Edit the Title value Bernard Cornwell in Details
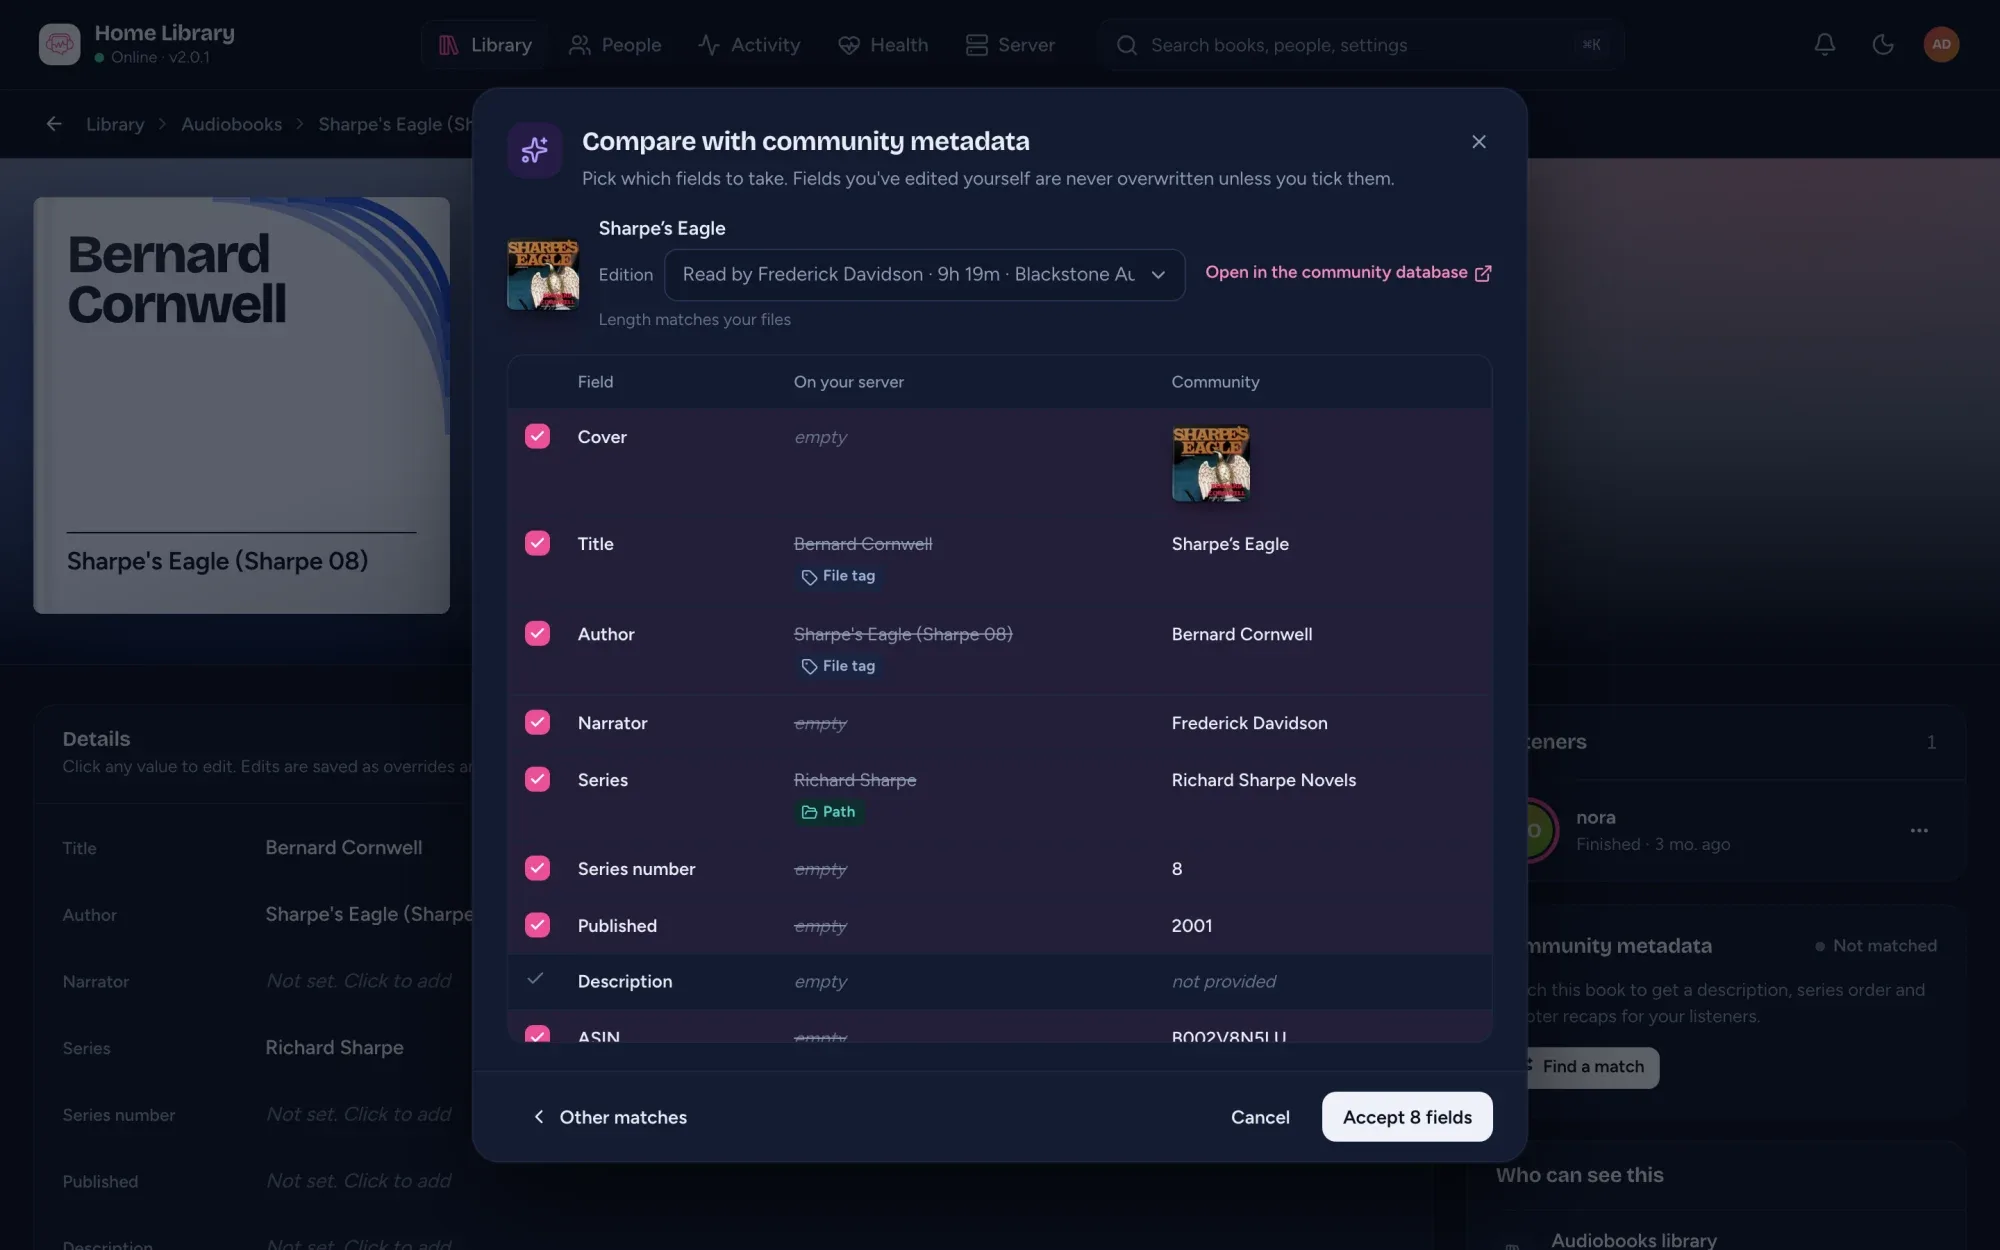This screenshot has height=1250, width=2000. coord(343,848)
